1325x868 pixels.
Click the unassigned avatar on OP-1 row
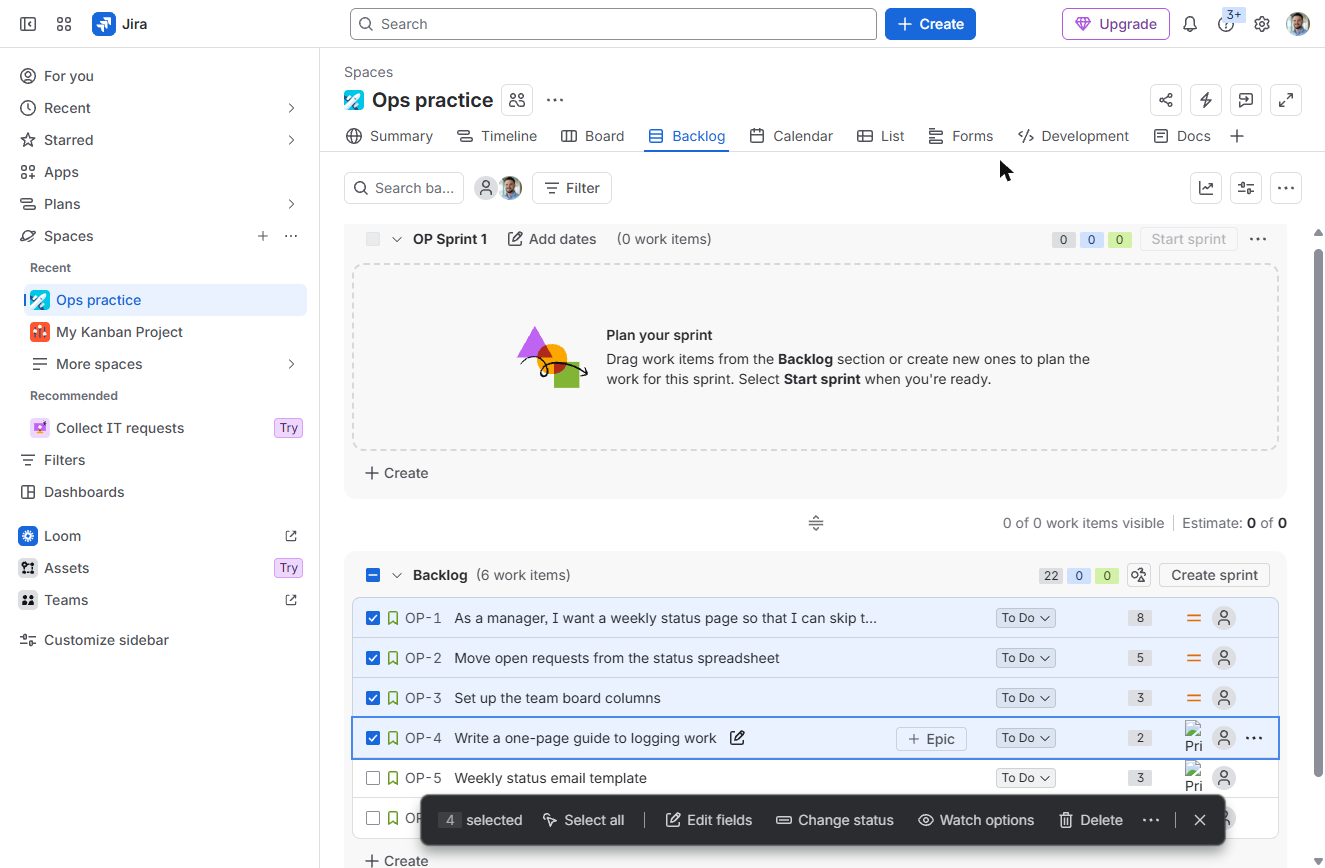(1223, 618)
